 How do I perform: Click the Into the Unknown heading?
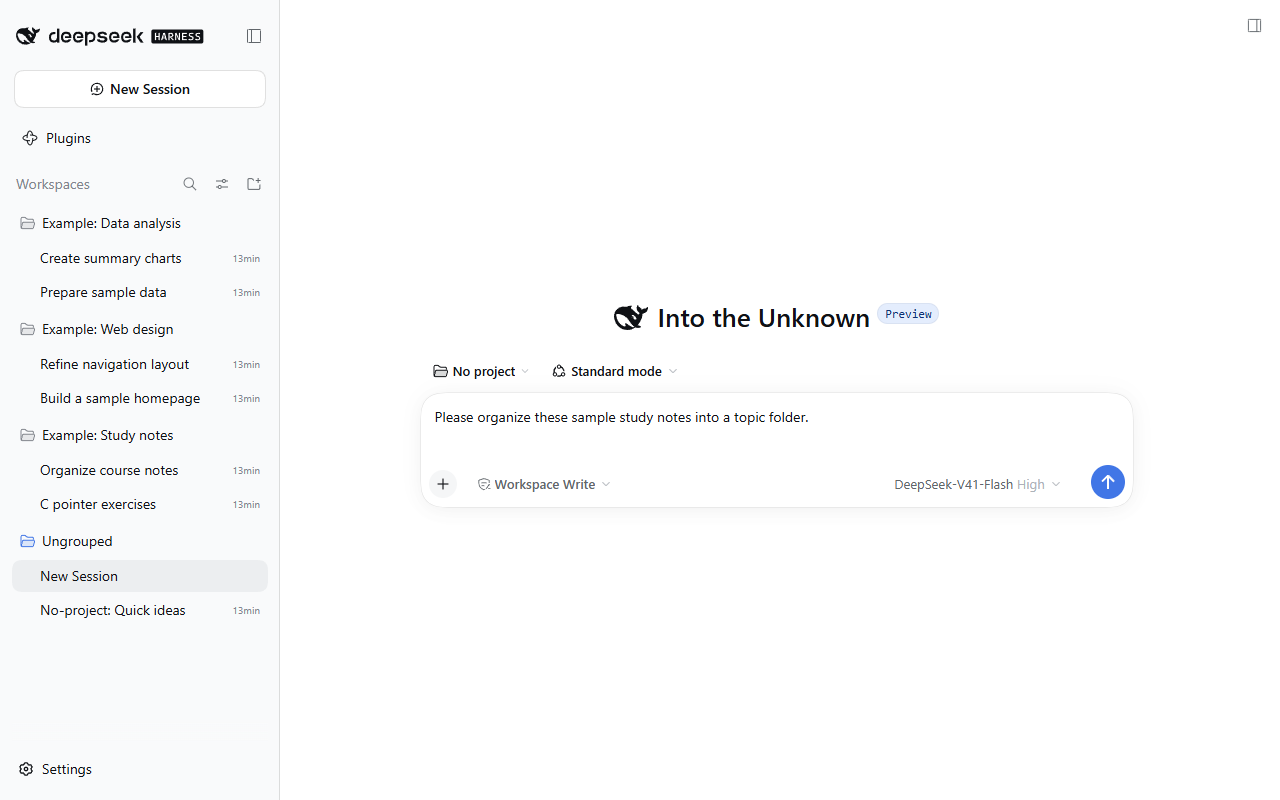tap(764, 318)
